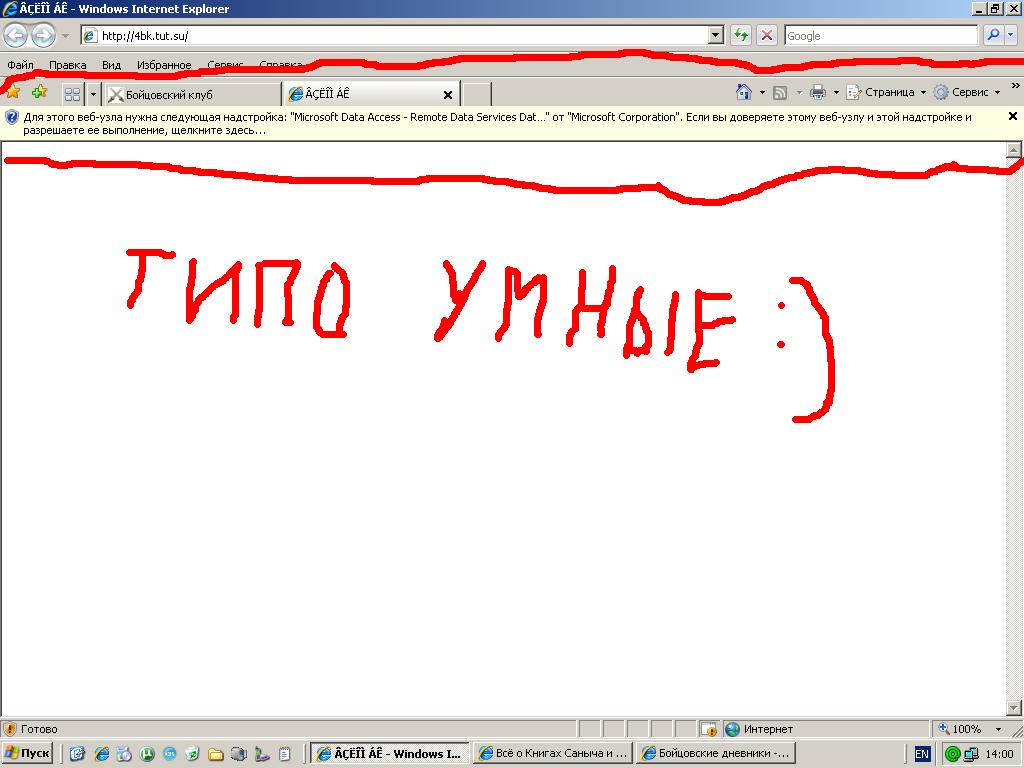Viewport: 1024px width, 768px height.
Task: Click the EN language indicator
Action: [x=921, y=754]
